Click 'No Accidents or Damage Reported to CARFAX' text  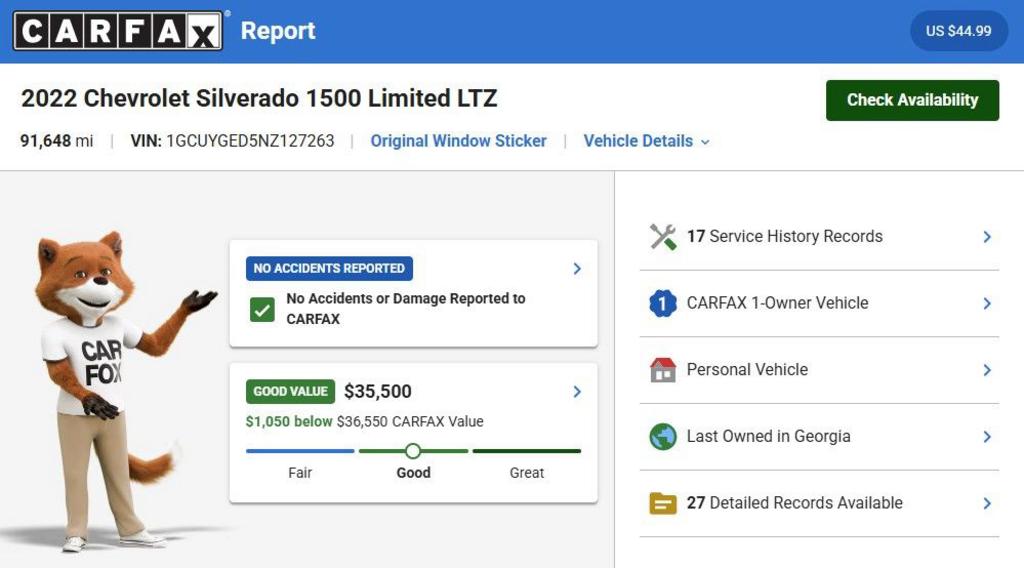(406, 309)
